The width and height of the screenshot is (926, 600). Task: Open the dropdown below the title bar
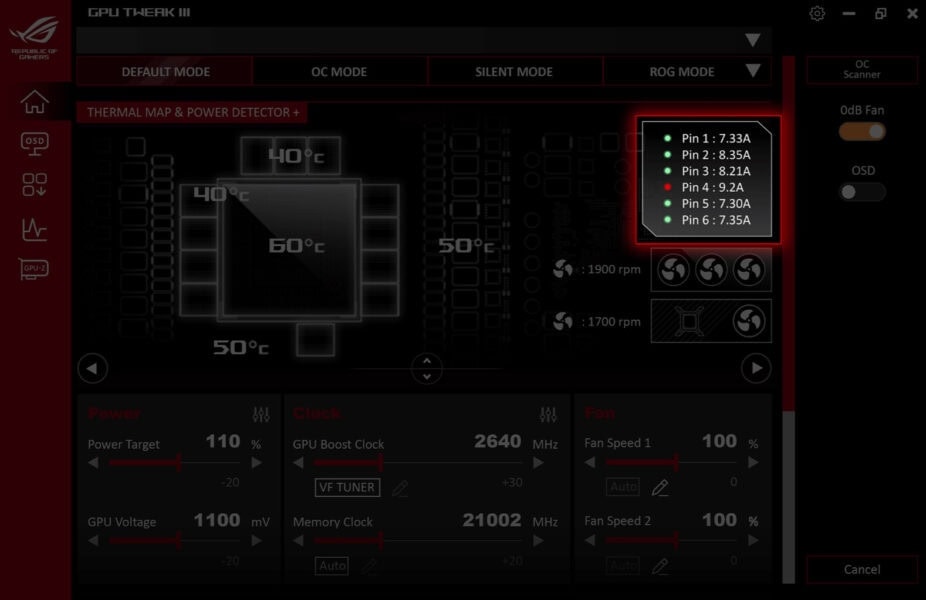pos(753,40)
